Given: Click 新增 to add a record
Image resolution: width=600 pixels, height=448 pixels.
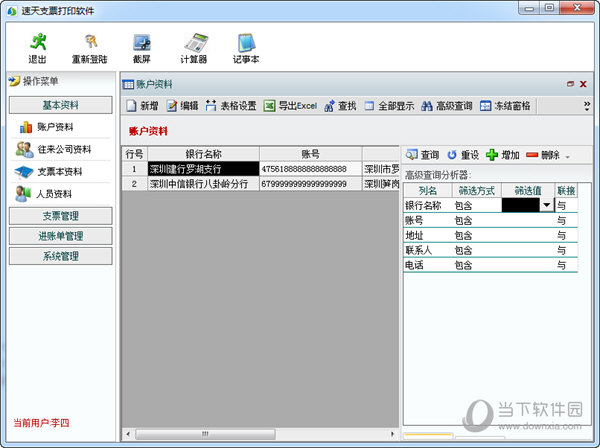Looking at the screenshot, I should coord(142,106).
